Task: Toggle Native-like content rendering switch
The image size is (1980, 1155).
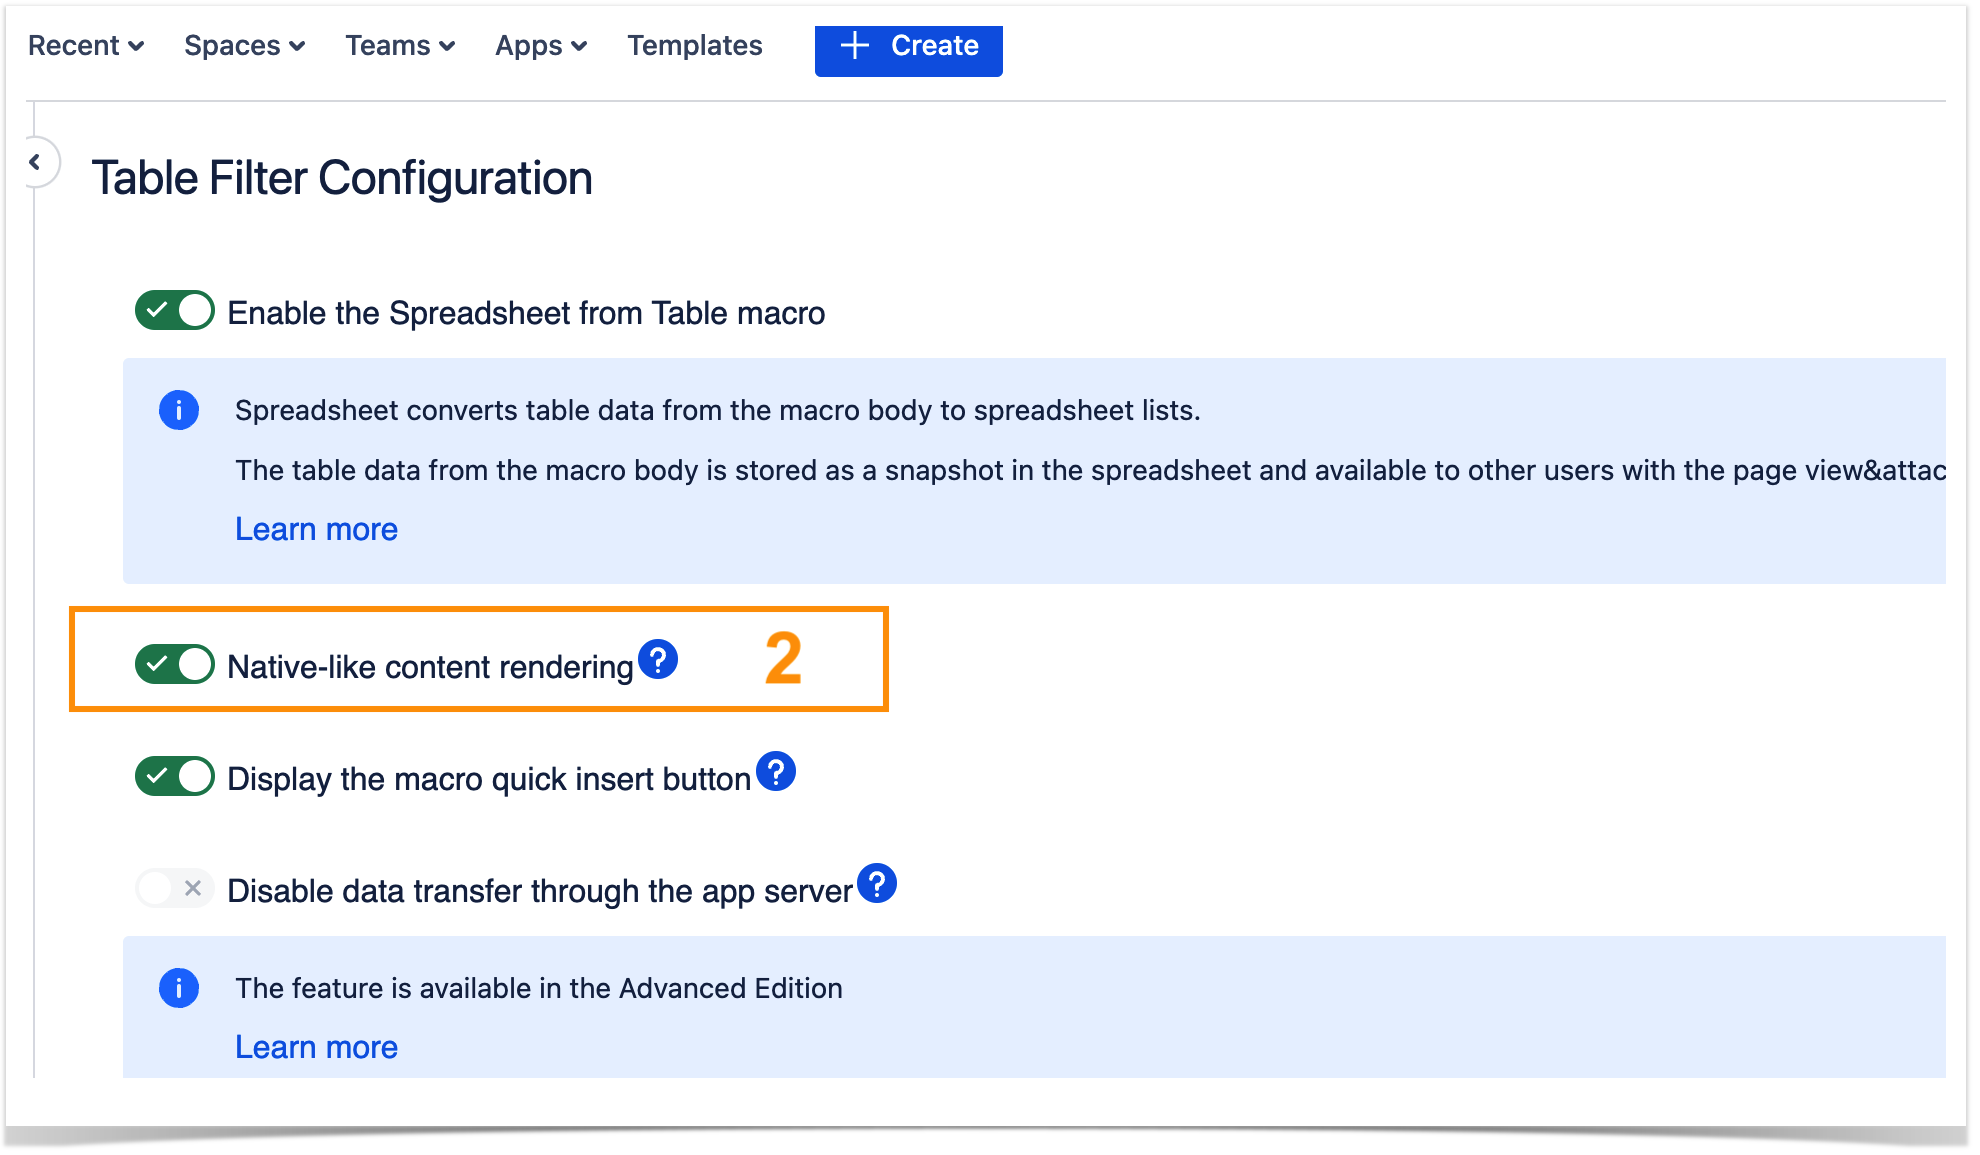Action: 175,665
